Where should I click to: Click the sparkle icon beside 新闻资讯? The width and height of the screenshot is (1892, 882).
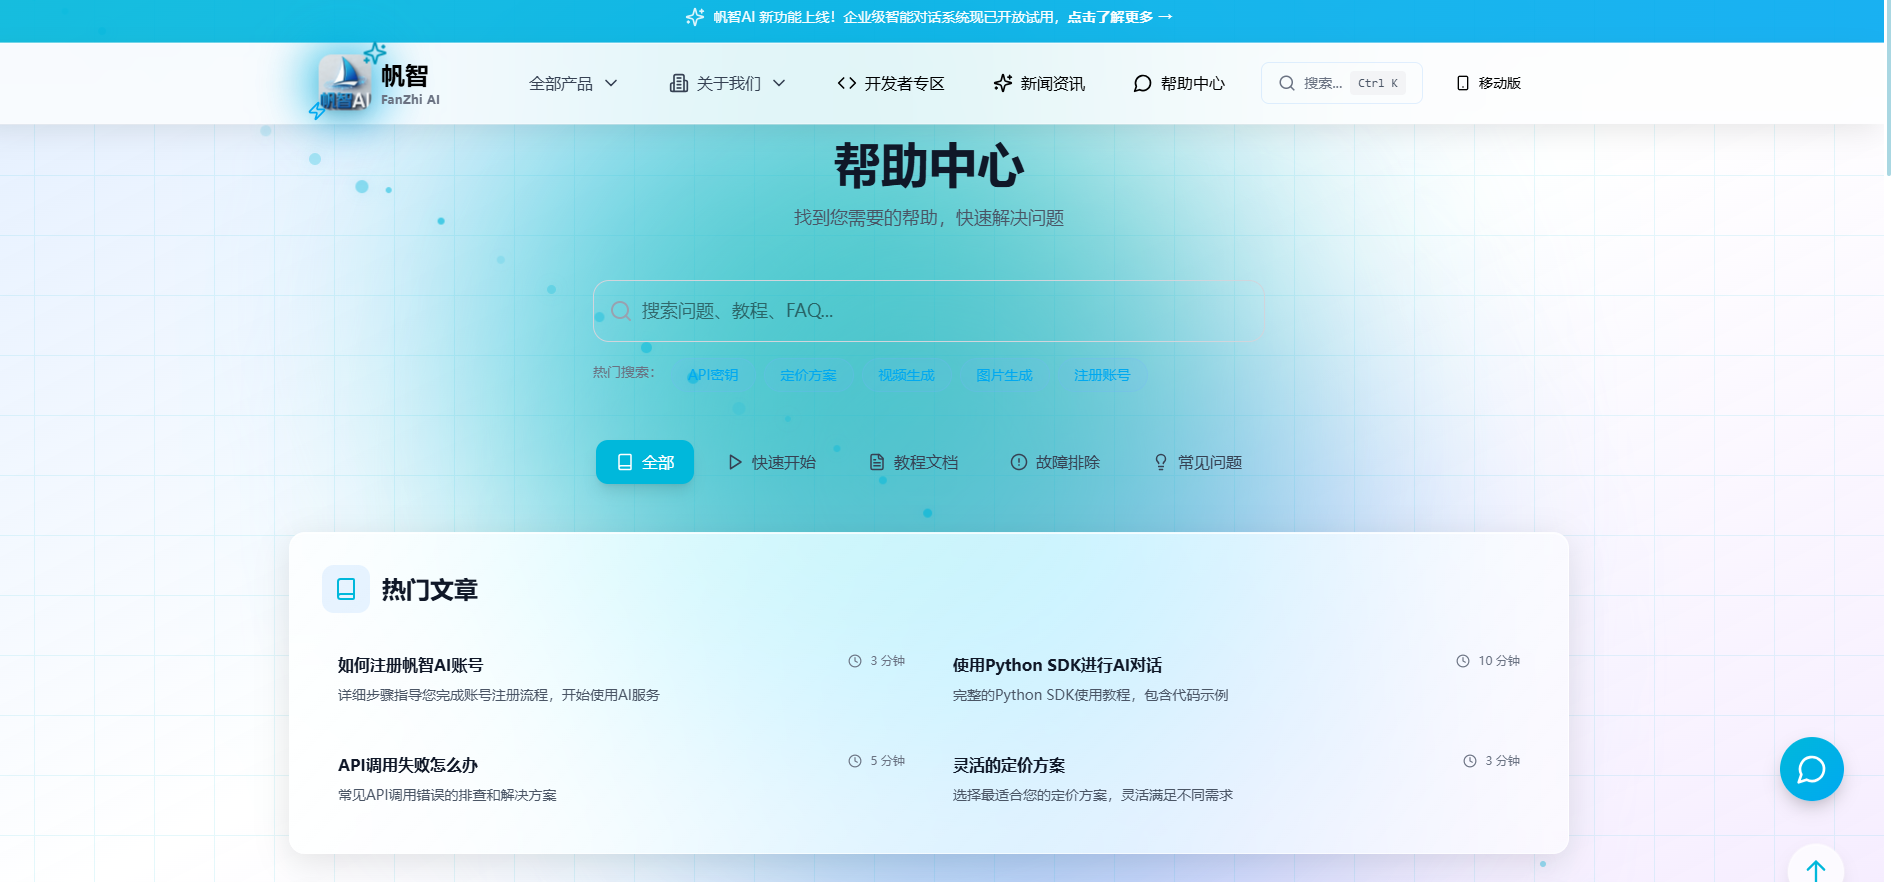coord(1003,83)
